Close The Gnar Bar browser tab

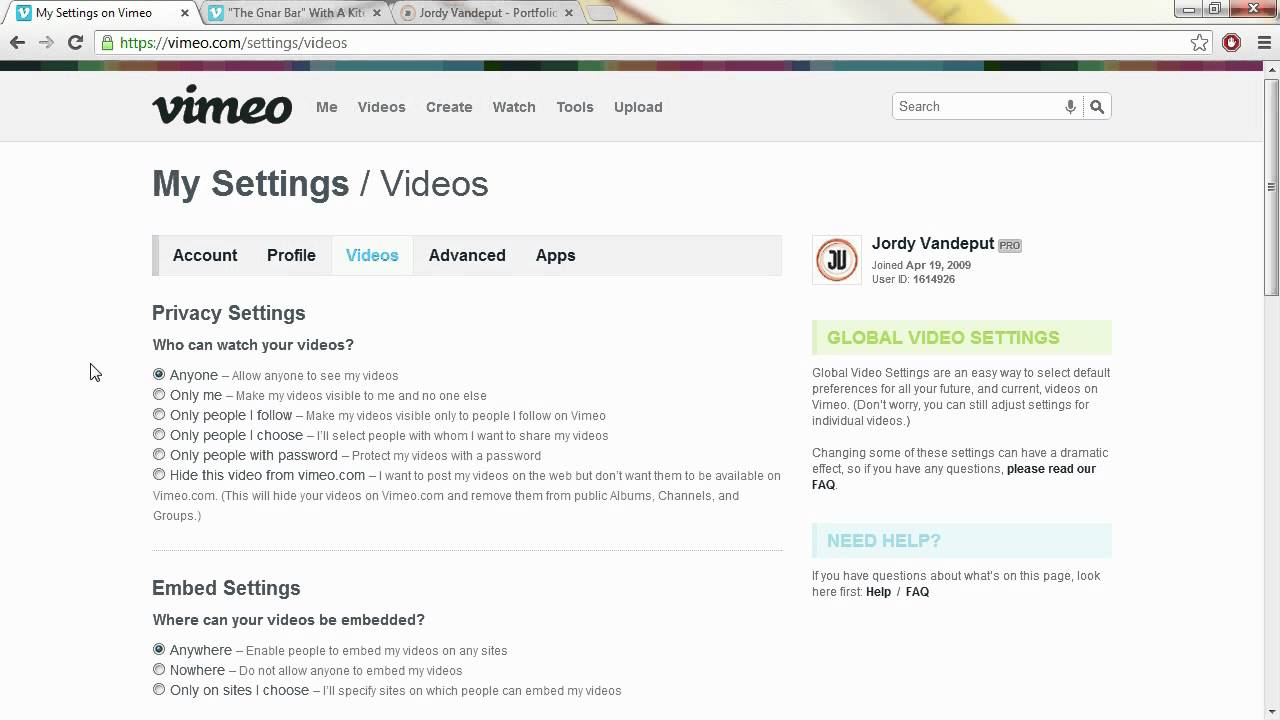coord(379,14)
